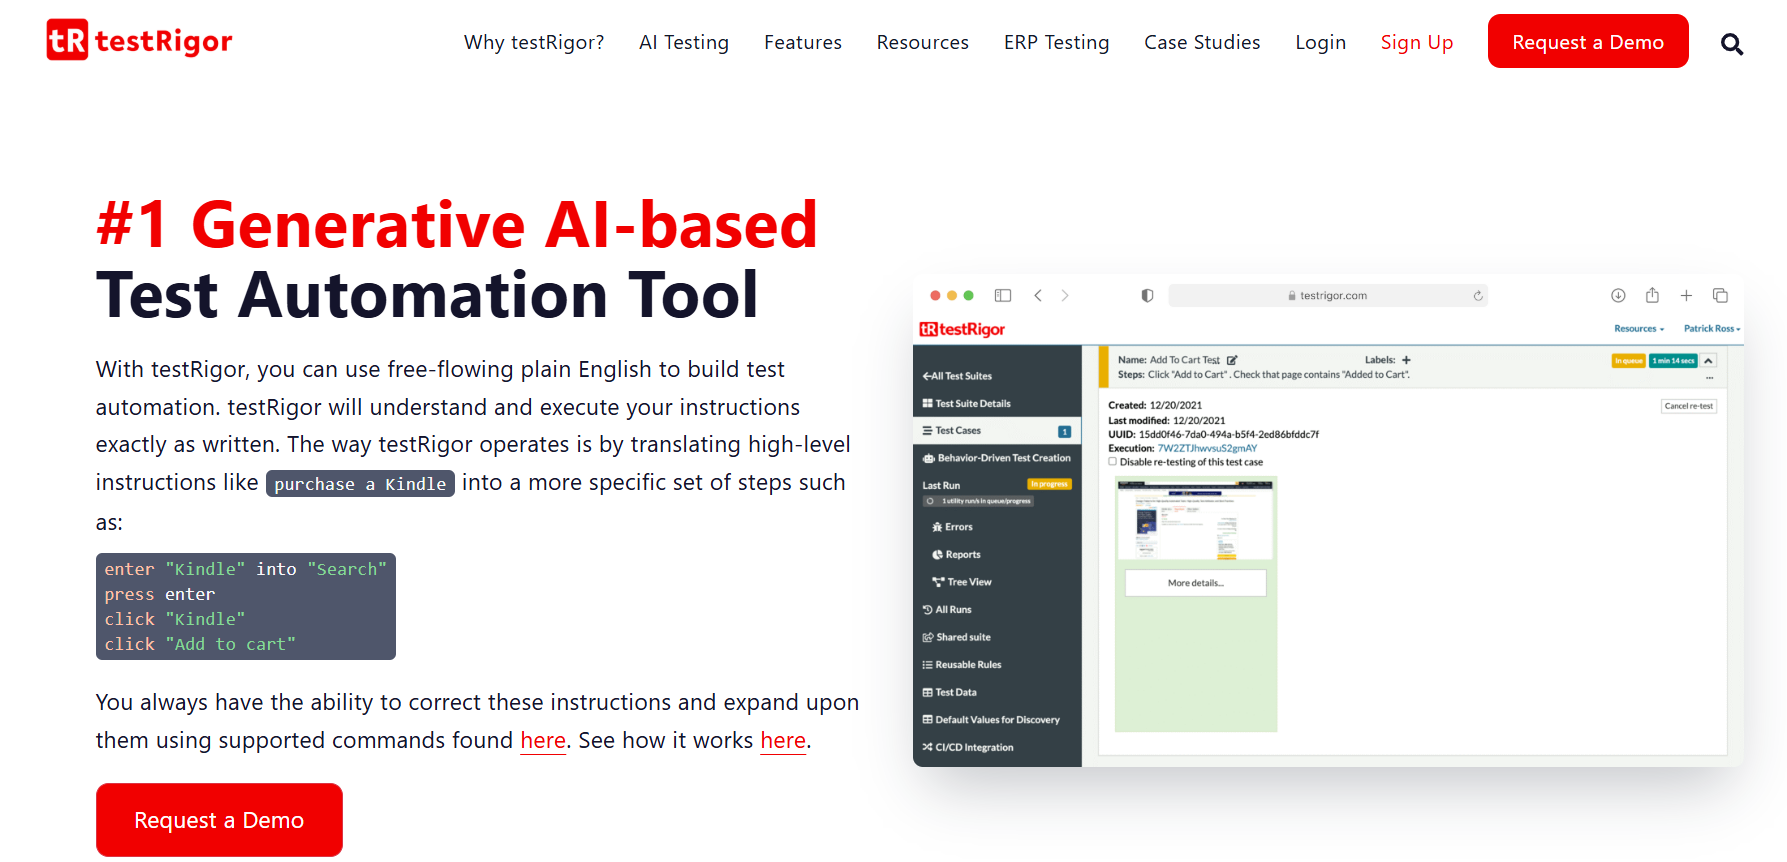Click the 'purchase a Kindle' code snippet

coord(360,483)
